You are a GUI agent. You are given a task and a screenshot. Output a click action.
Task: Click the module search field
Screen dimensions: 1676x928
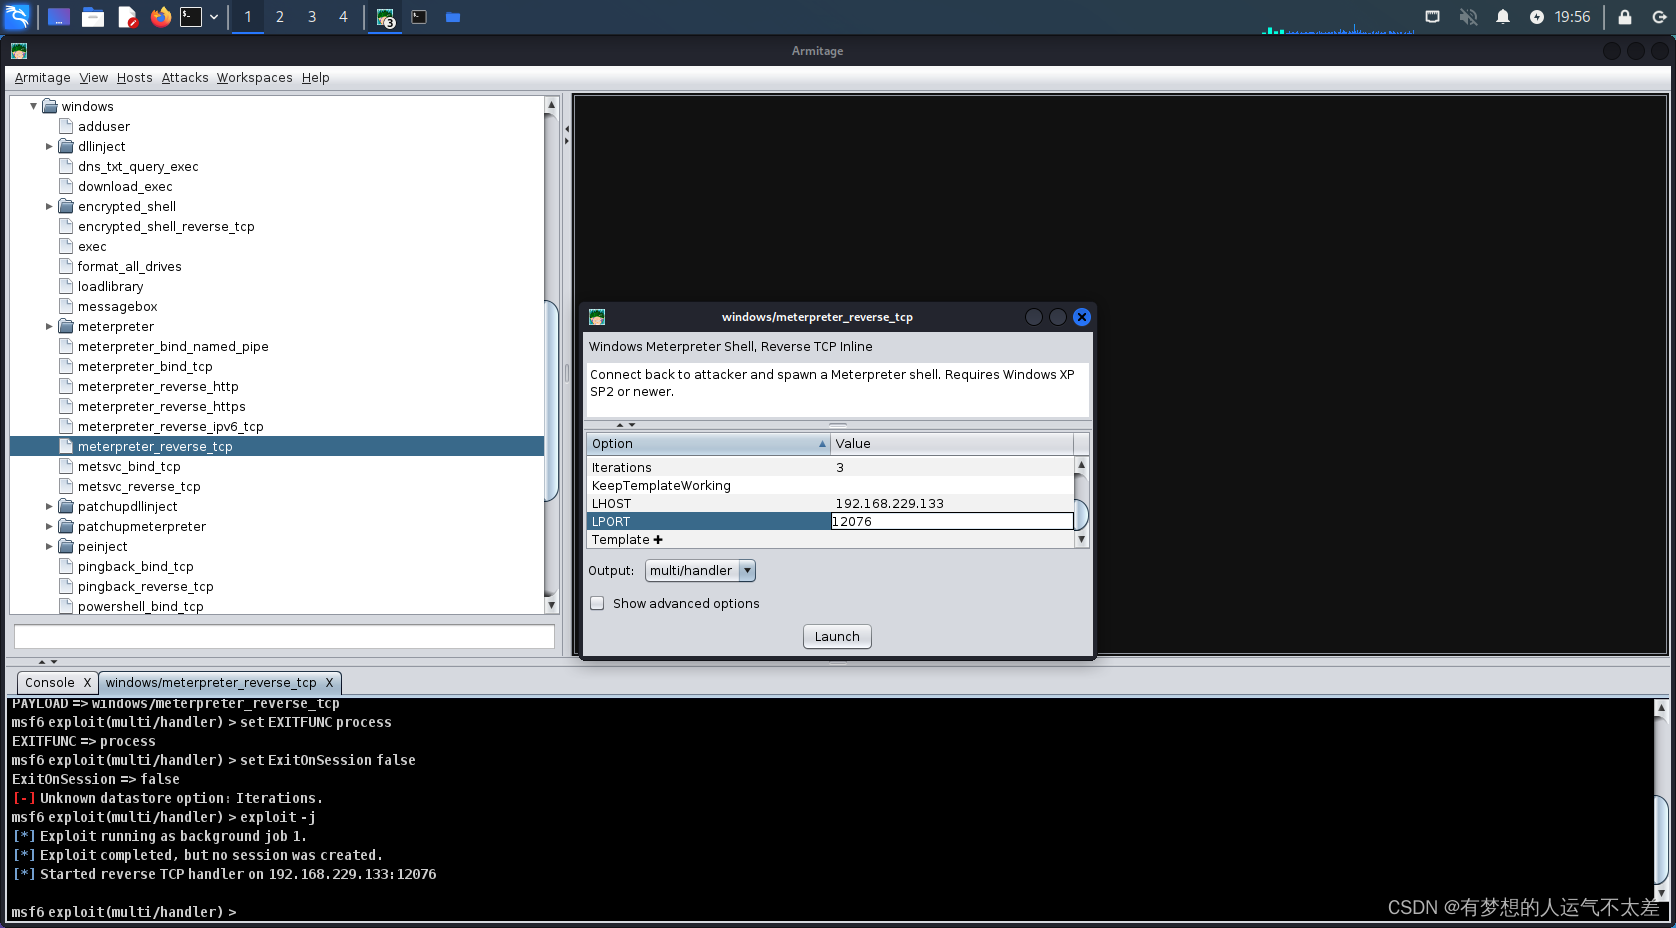tap(284, 636)
